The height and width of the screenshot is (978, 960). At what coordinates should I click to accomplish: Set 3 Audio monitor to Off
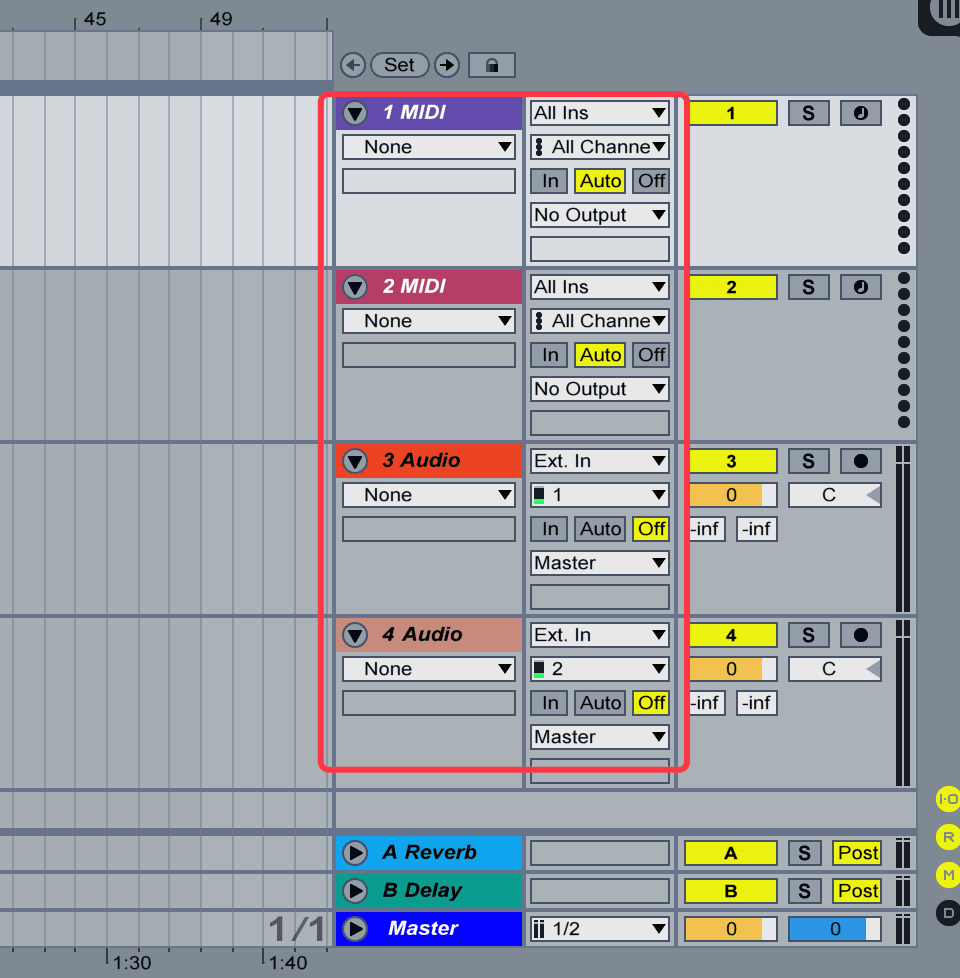[651, 529]
